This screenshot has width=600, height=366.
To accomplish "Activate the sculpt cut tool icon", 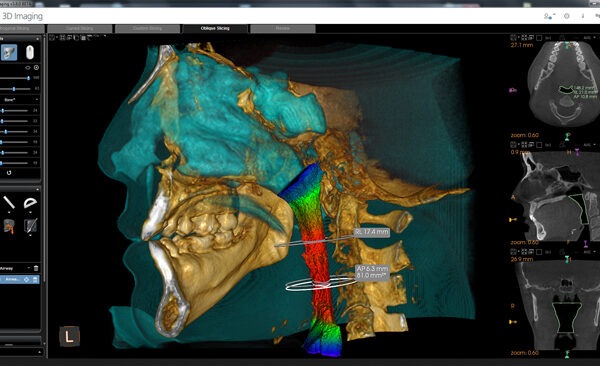I will (x=30, y=226).
